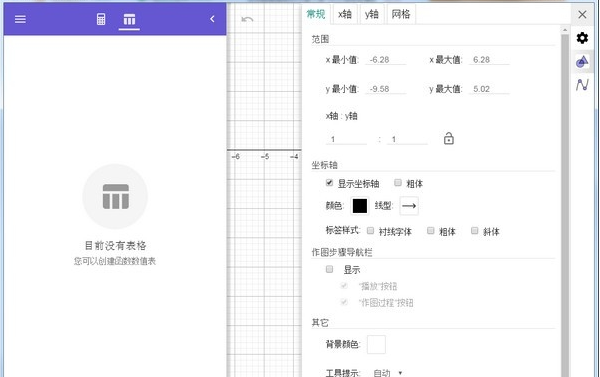Click the empty table placeholder icon

[115, 196]
